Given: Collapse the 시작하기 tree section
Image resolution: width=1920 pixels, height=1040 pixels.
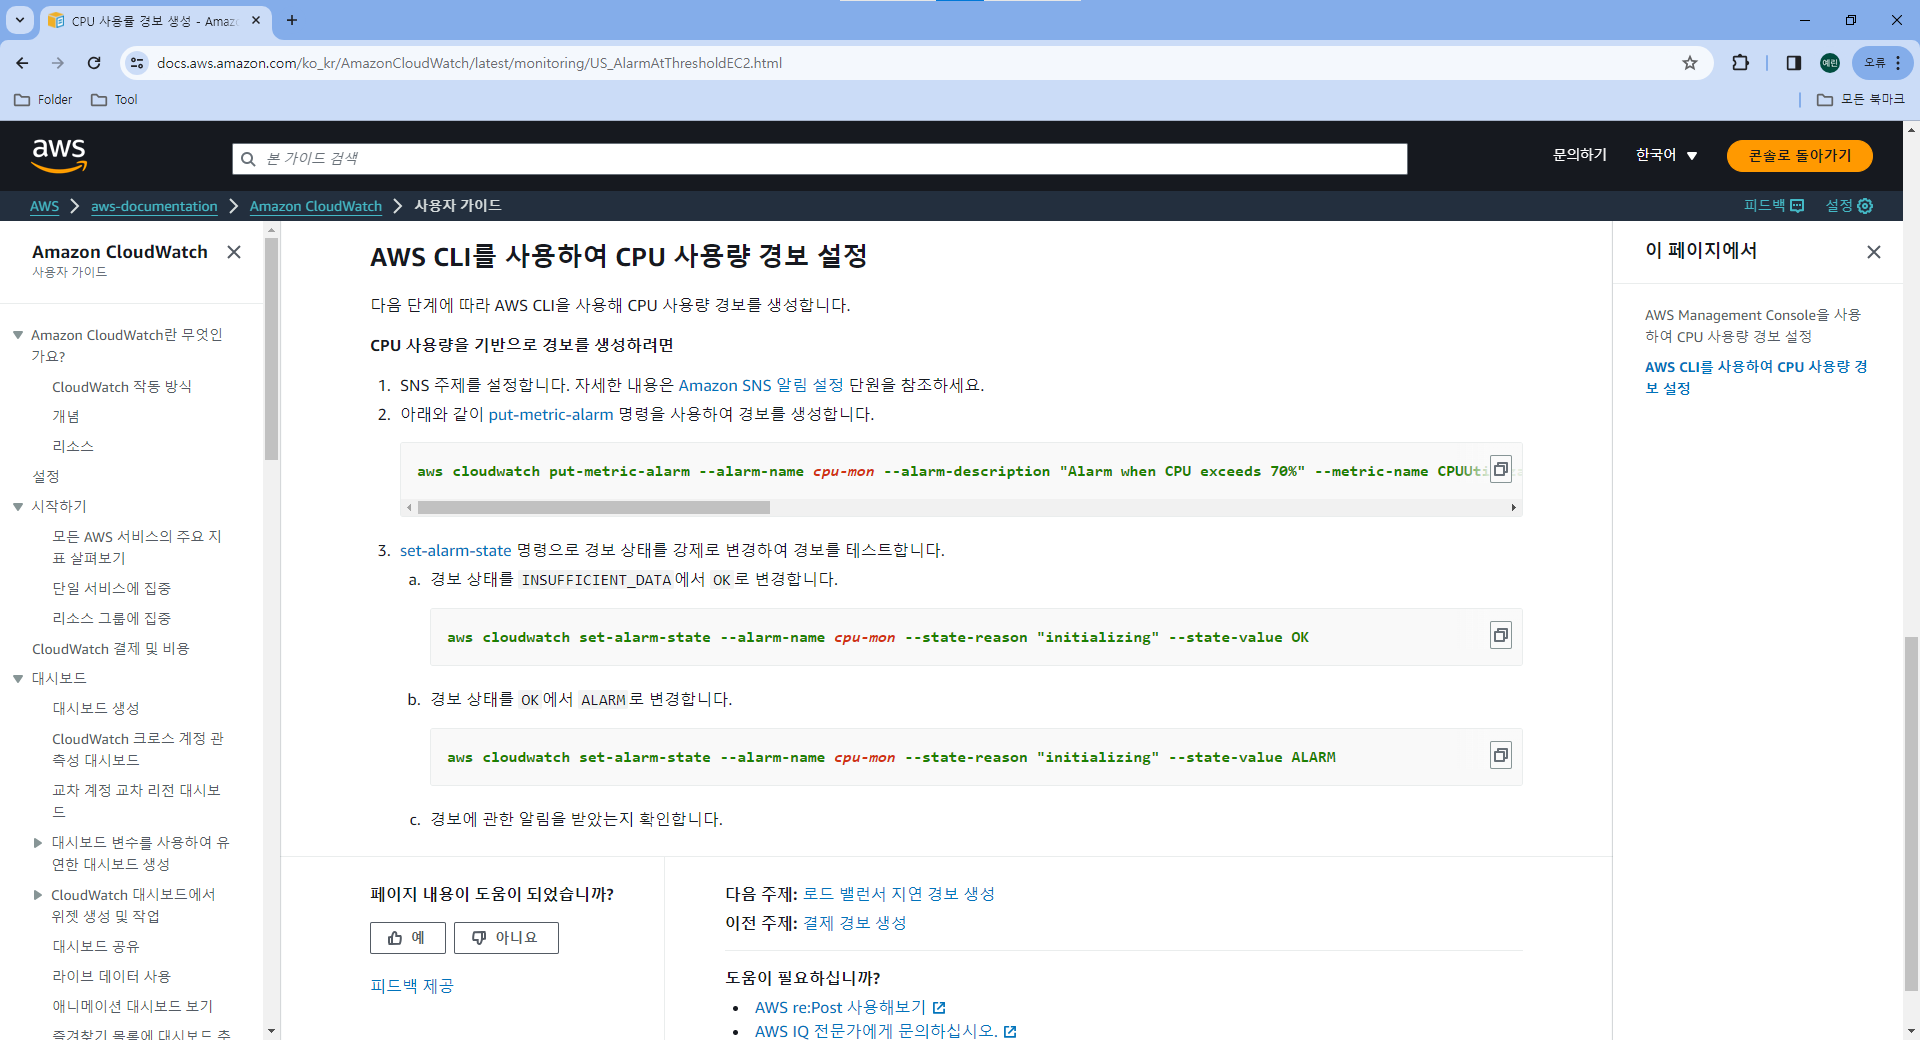Looking at the screenshot, I should (x=18, y=507).
